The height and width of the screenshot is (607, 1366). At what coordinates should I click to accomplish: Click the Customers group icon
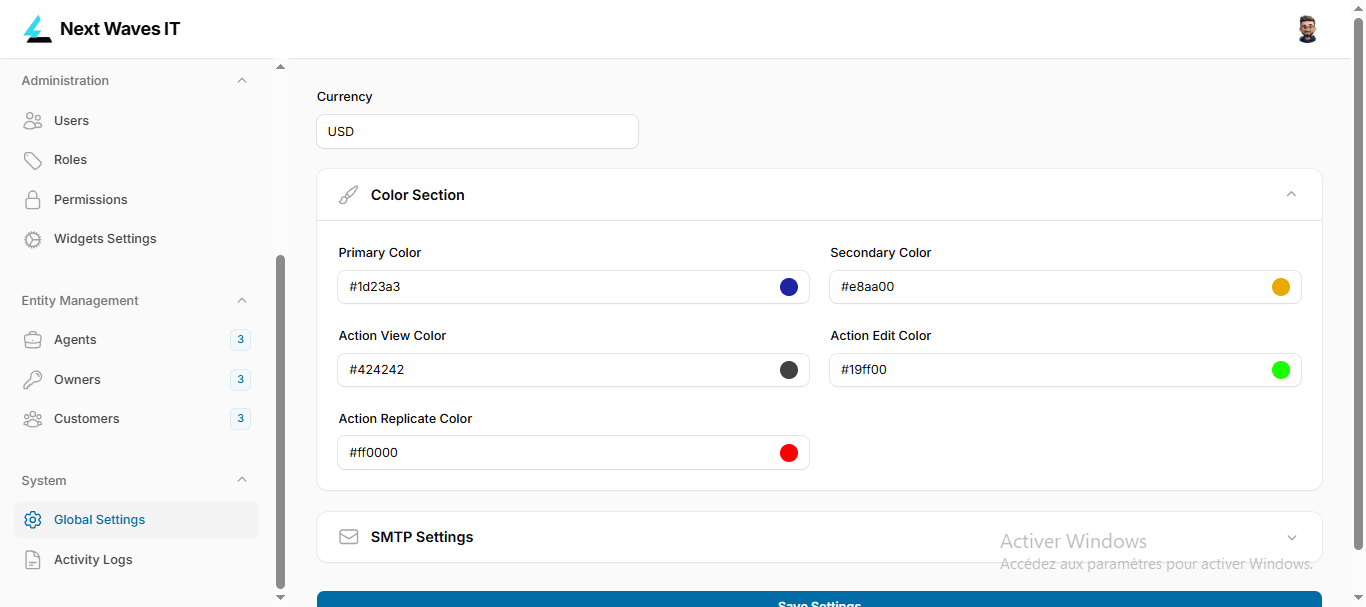pos(33,419)
